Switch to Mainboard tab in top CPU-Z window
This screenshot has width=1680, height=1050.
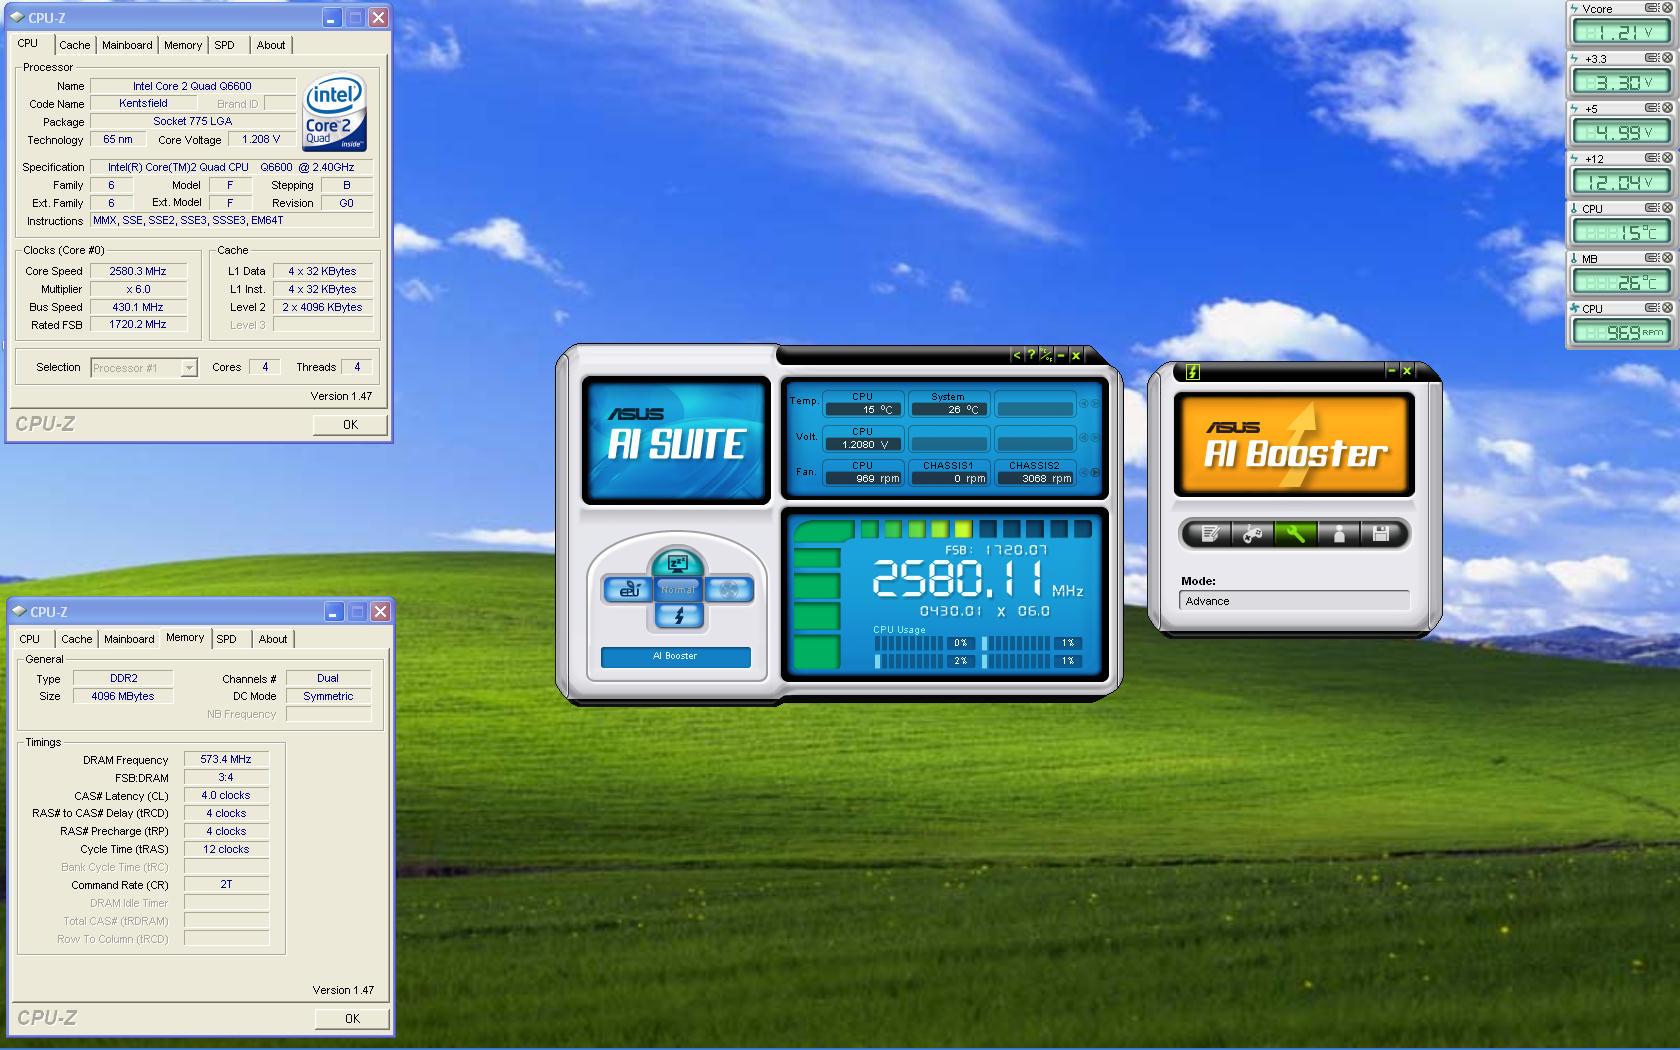tap(127, 45)
